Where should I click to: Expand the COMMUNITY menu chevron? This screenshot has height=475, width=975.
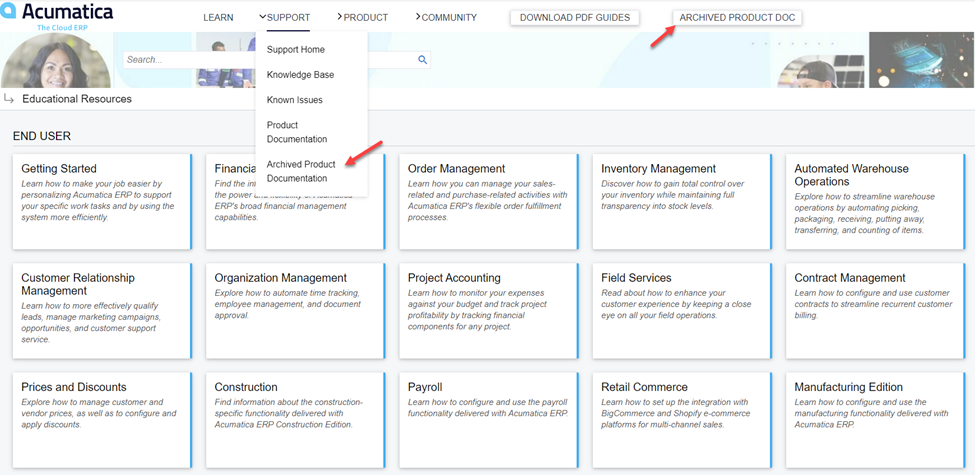[x=418, y=17]
